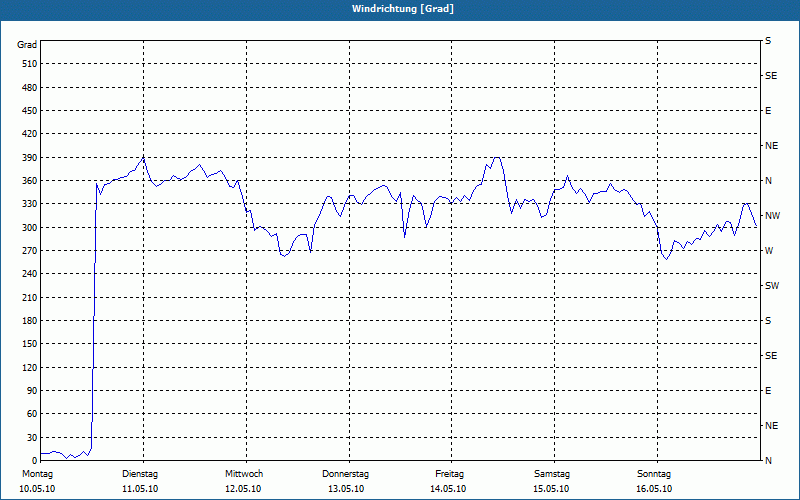Select the date 12.05.10
The width and height of the screenshot is (800, 500).
tap(243, 489)
